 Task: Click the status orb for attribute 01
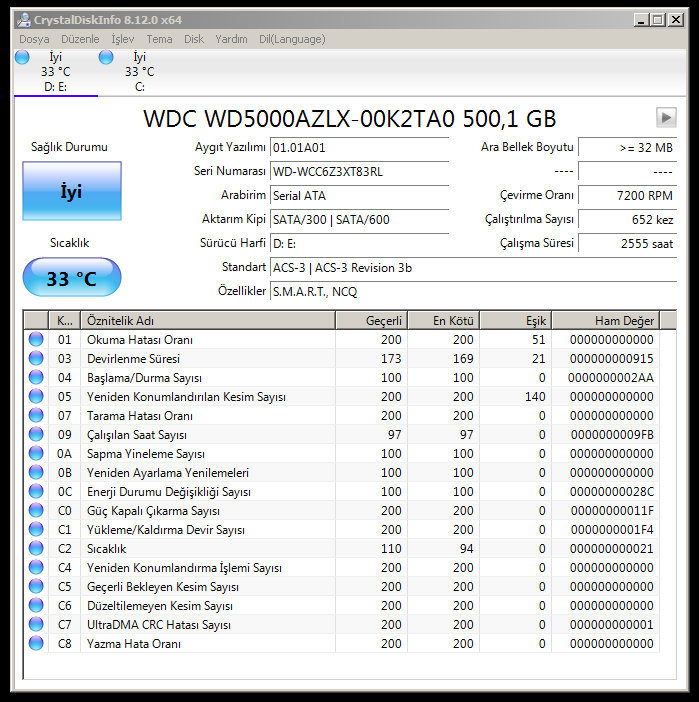tap(36, 339)
